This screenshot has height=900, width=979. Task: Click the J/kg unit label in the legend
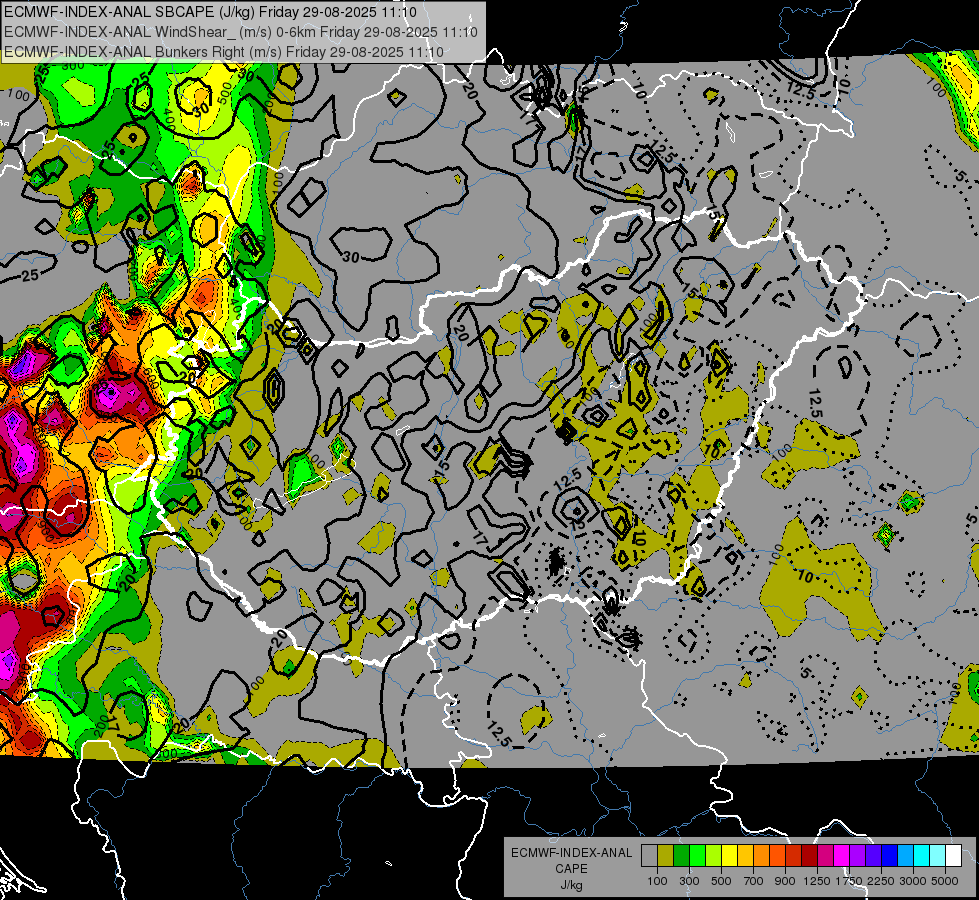point(571,885)
